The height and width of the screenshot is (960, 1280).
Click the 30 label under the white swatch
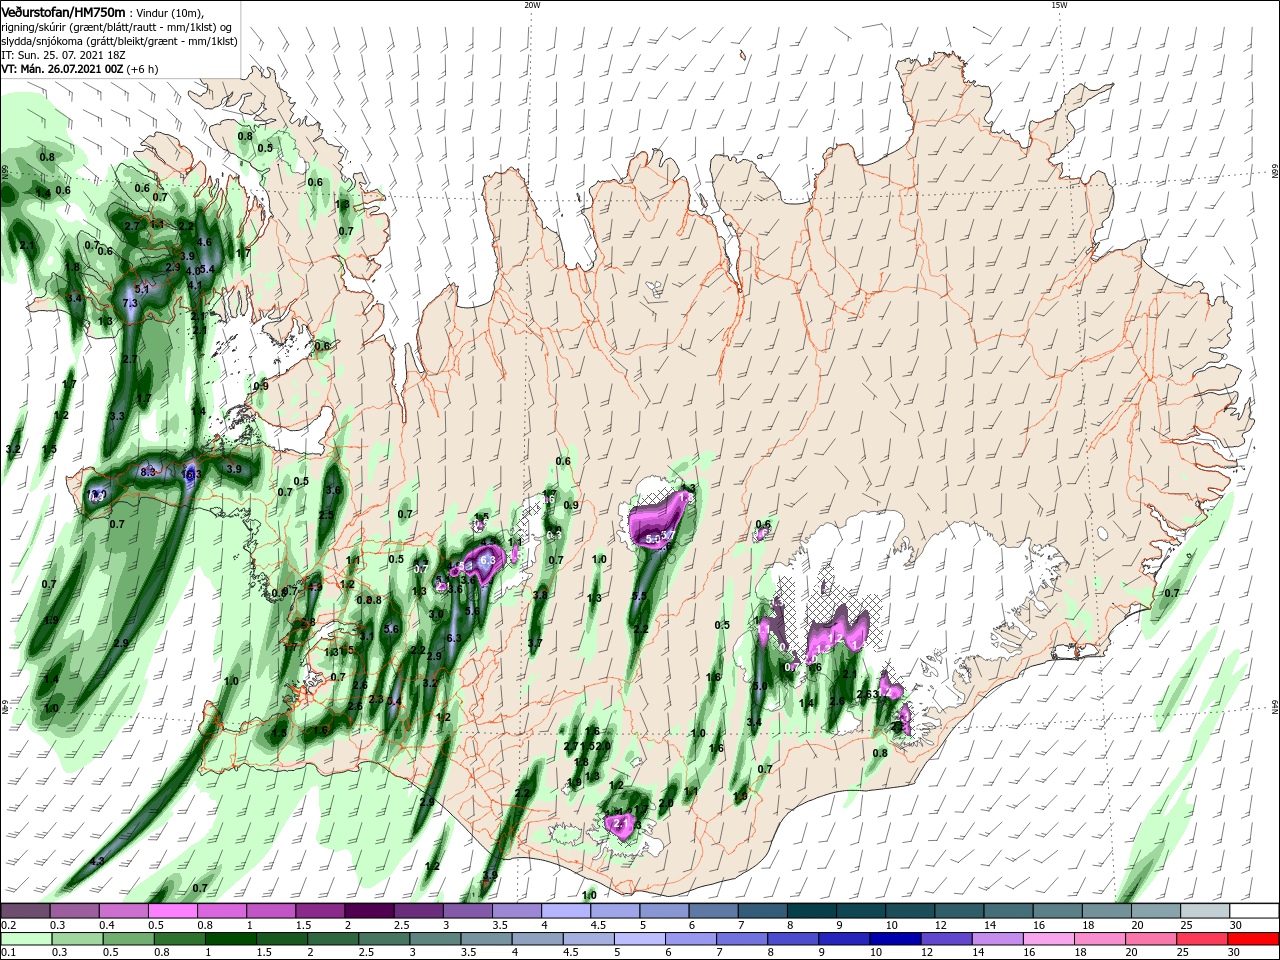click(x=1234, y=925)
